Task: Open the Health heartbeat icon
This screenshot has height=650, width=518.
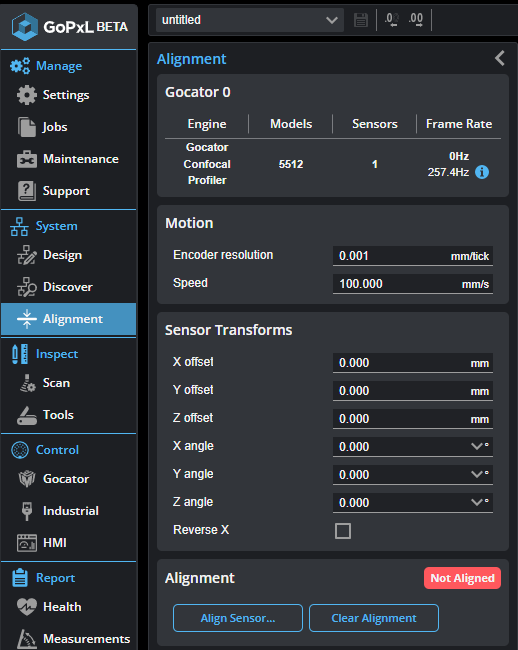Action: click(27, 607)
